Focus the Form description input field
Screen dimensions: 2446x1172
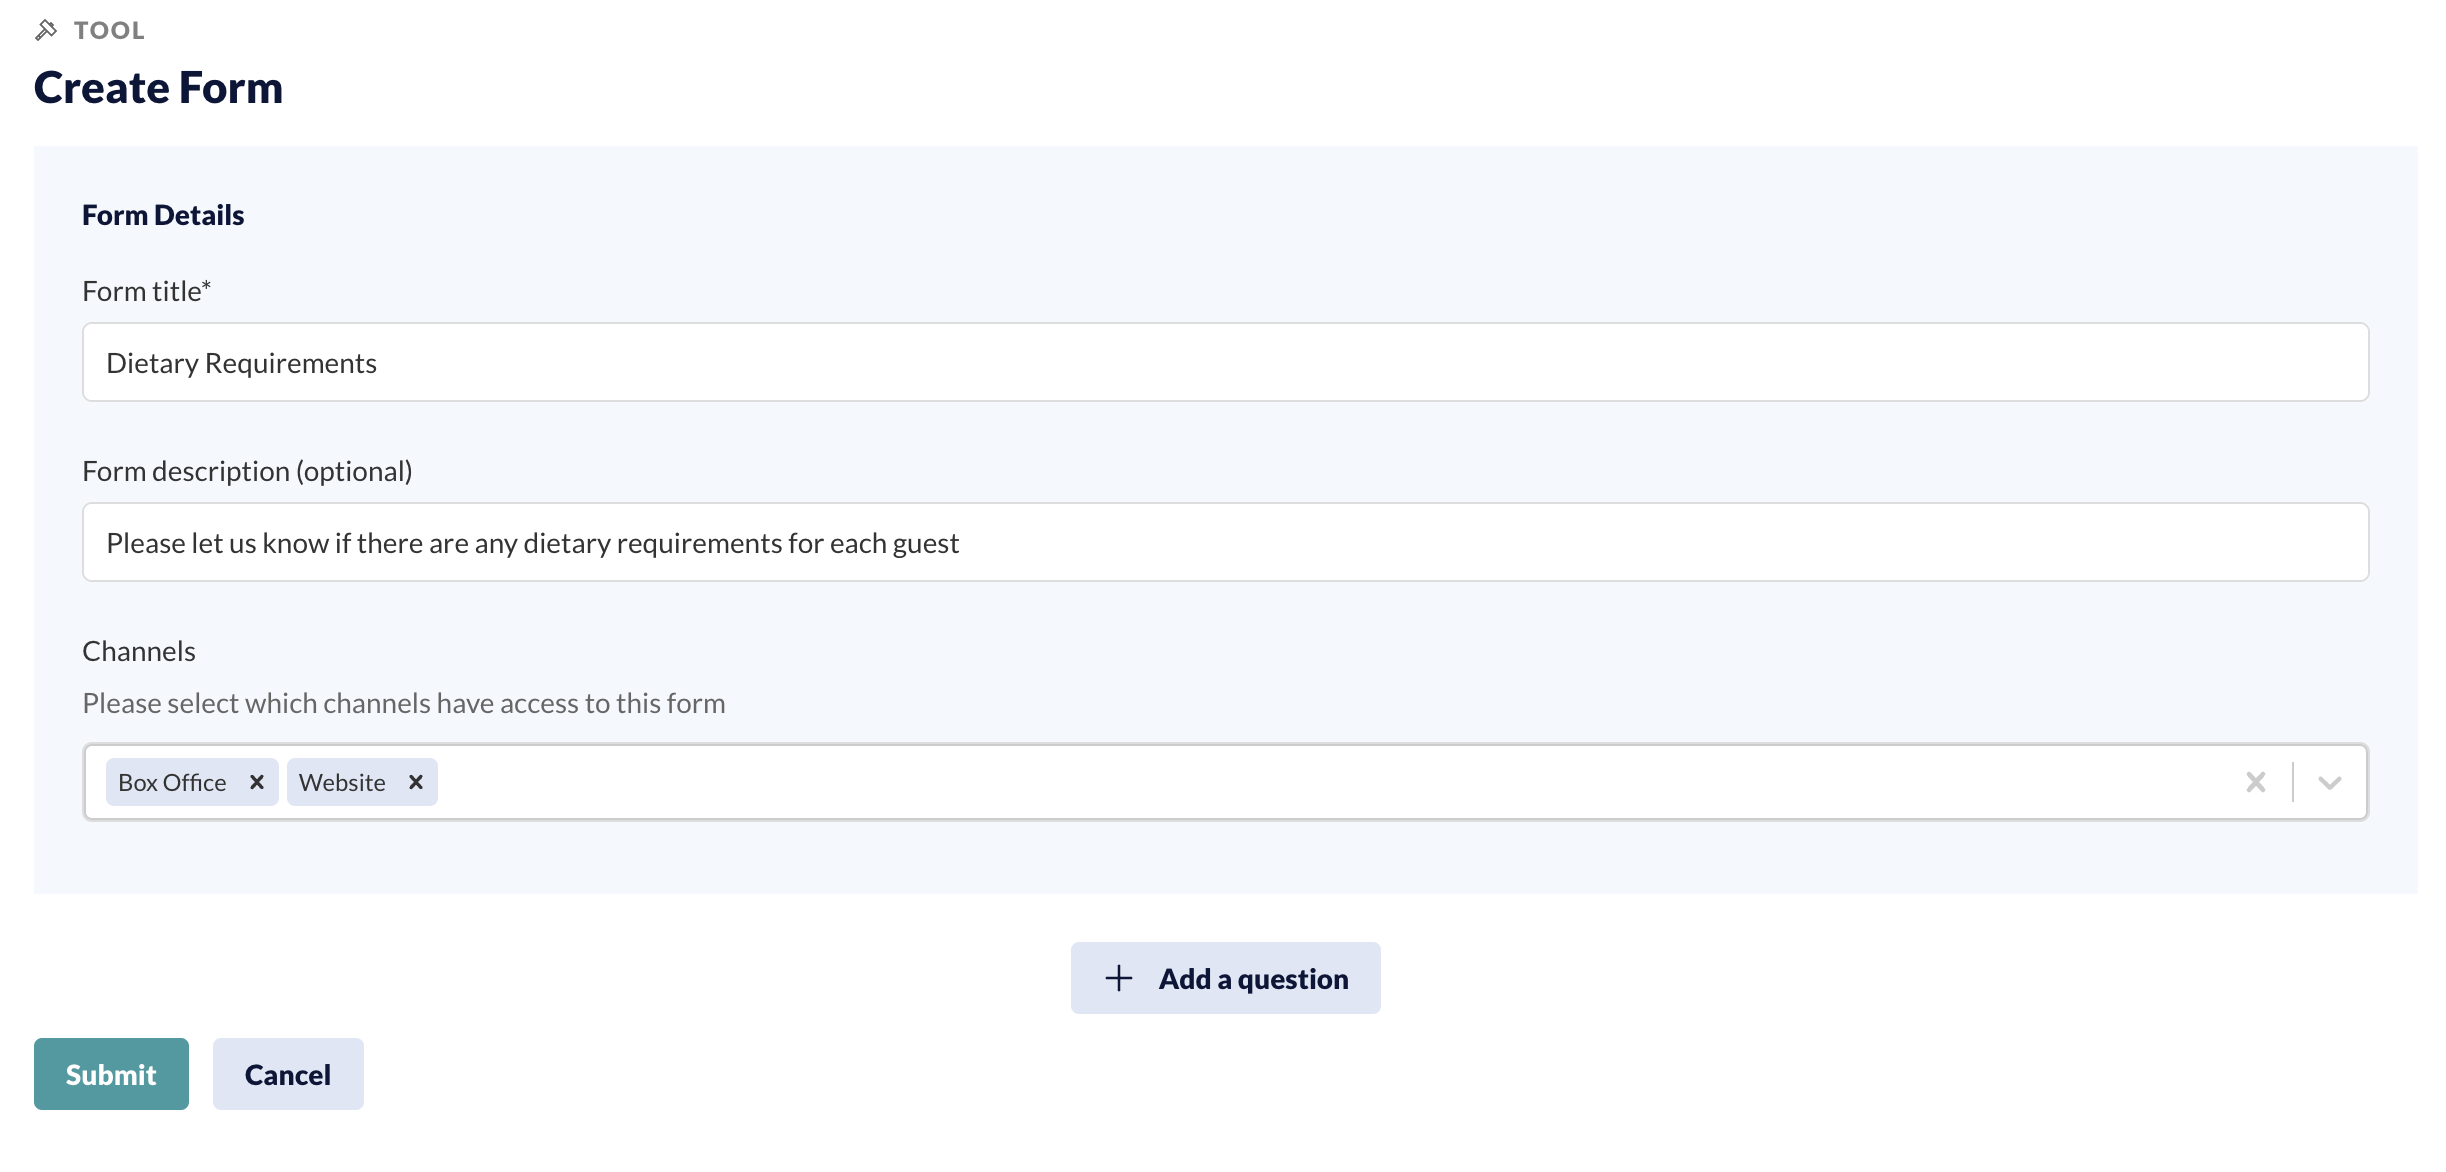coord(1225,542)
